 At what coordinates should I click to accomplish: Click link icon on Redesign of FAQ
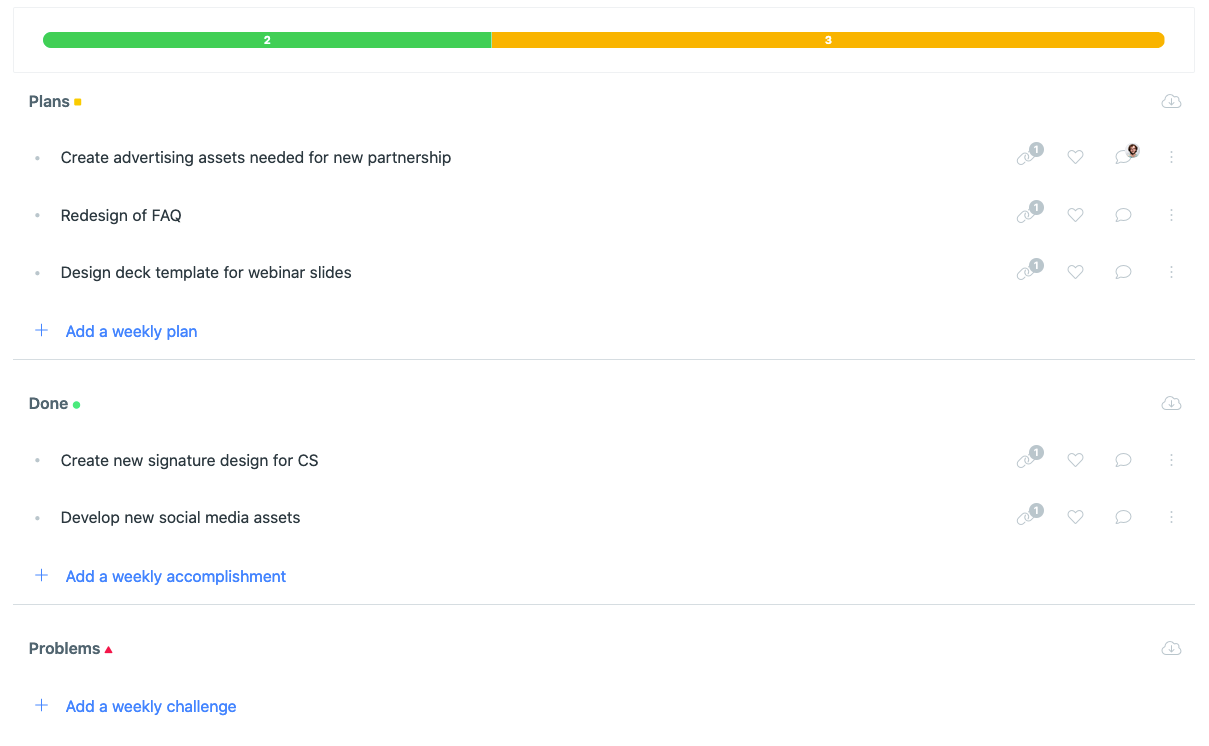pos(1026,215)
